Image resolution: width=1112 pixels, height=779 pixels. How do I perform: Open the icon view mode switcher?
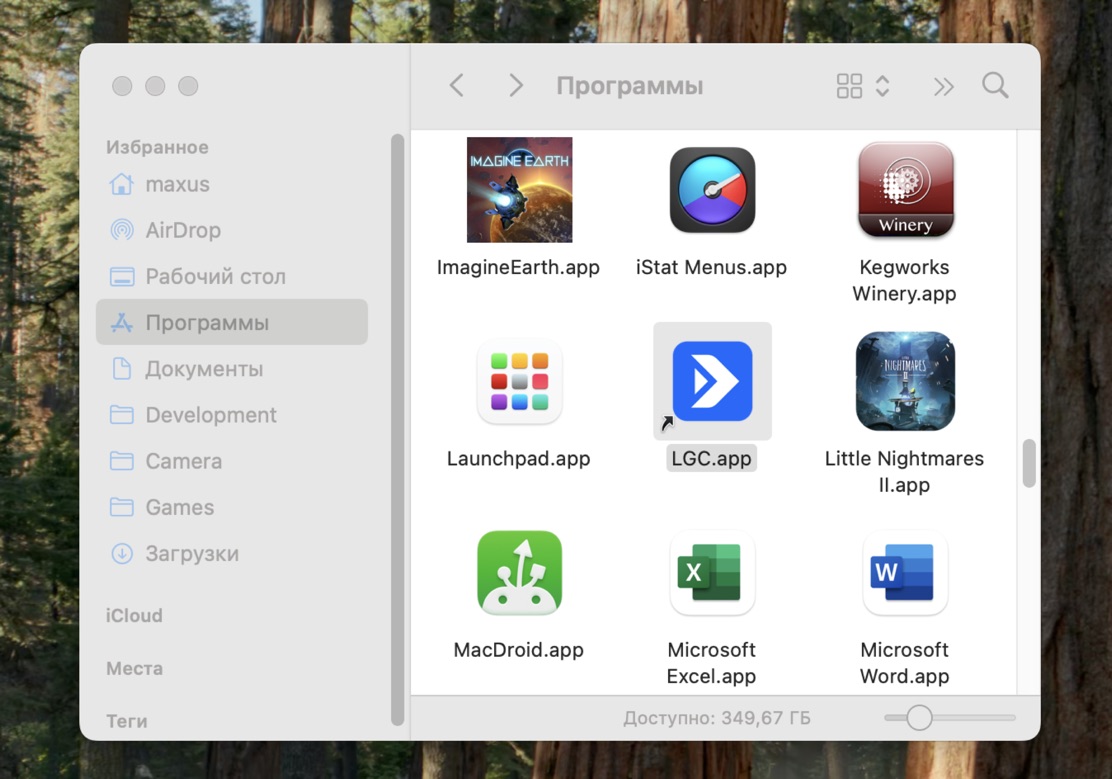tap(863, 86)
